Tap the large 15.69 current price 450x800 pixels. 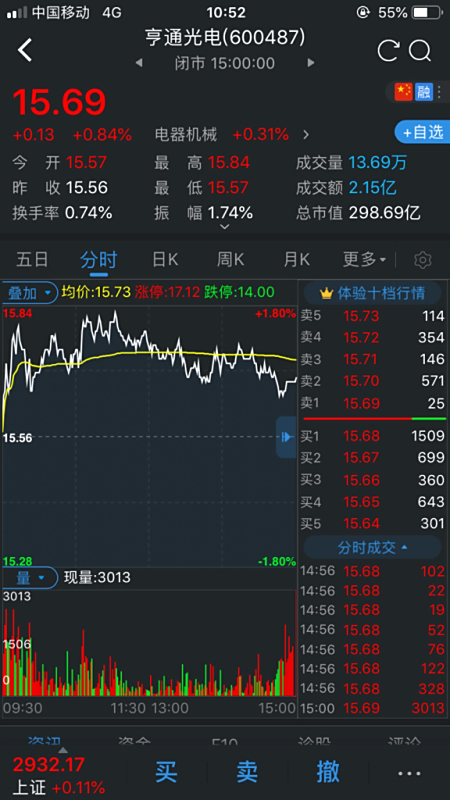tap(59, 102)
